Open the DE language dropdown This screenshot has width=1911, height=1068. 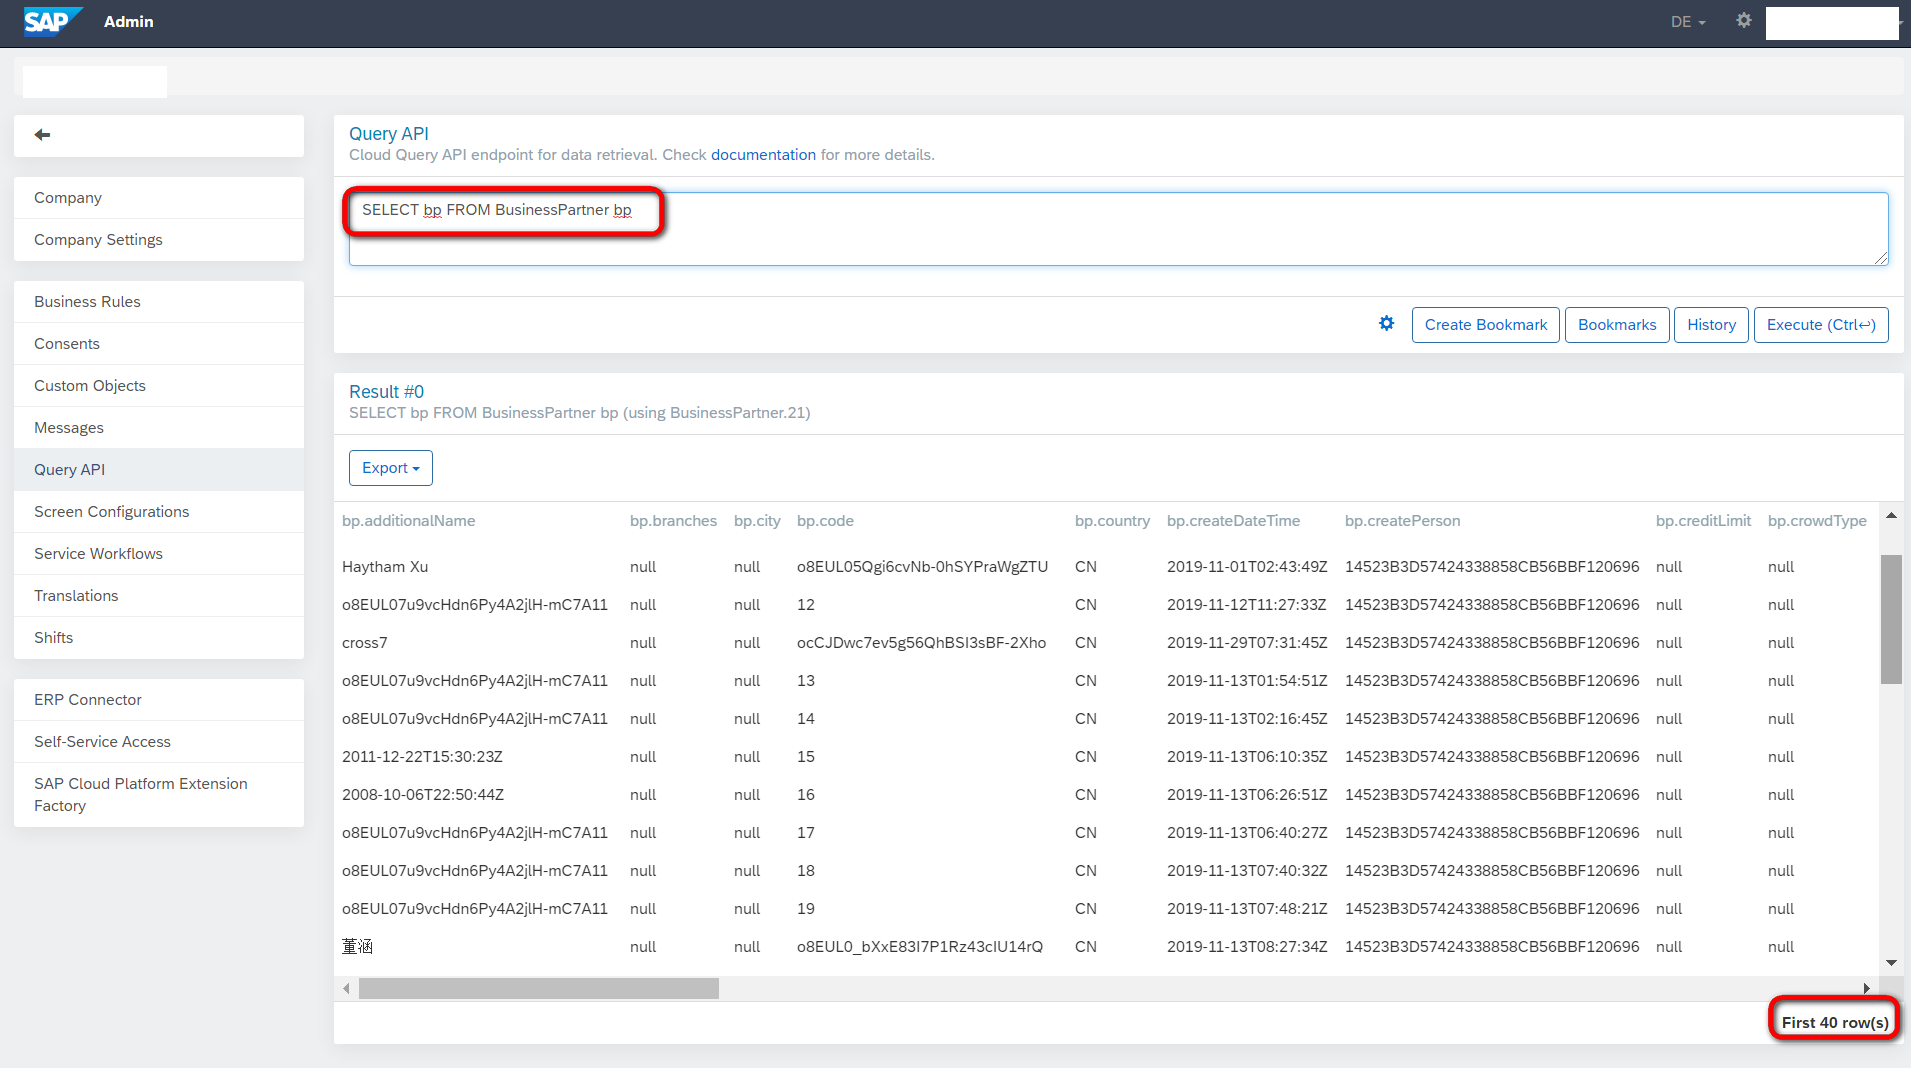tap(1688, 22)
